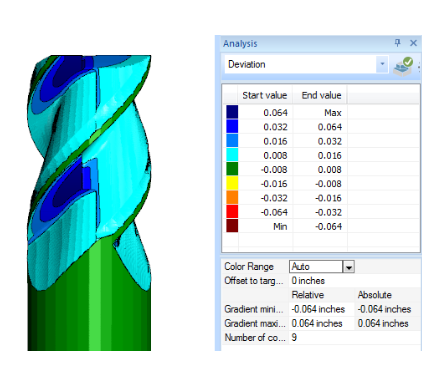Click the relative Gradient minimum value field
This screenshot has width=440, height=366.
click(x=321, y=309)
